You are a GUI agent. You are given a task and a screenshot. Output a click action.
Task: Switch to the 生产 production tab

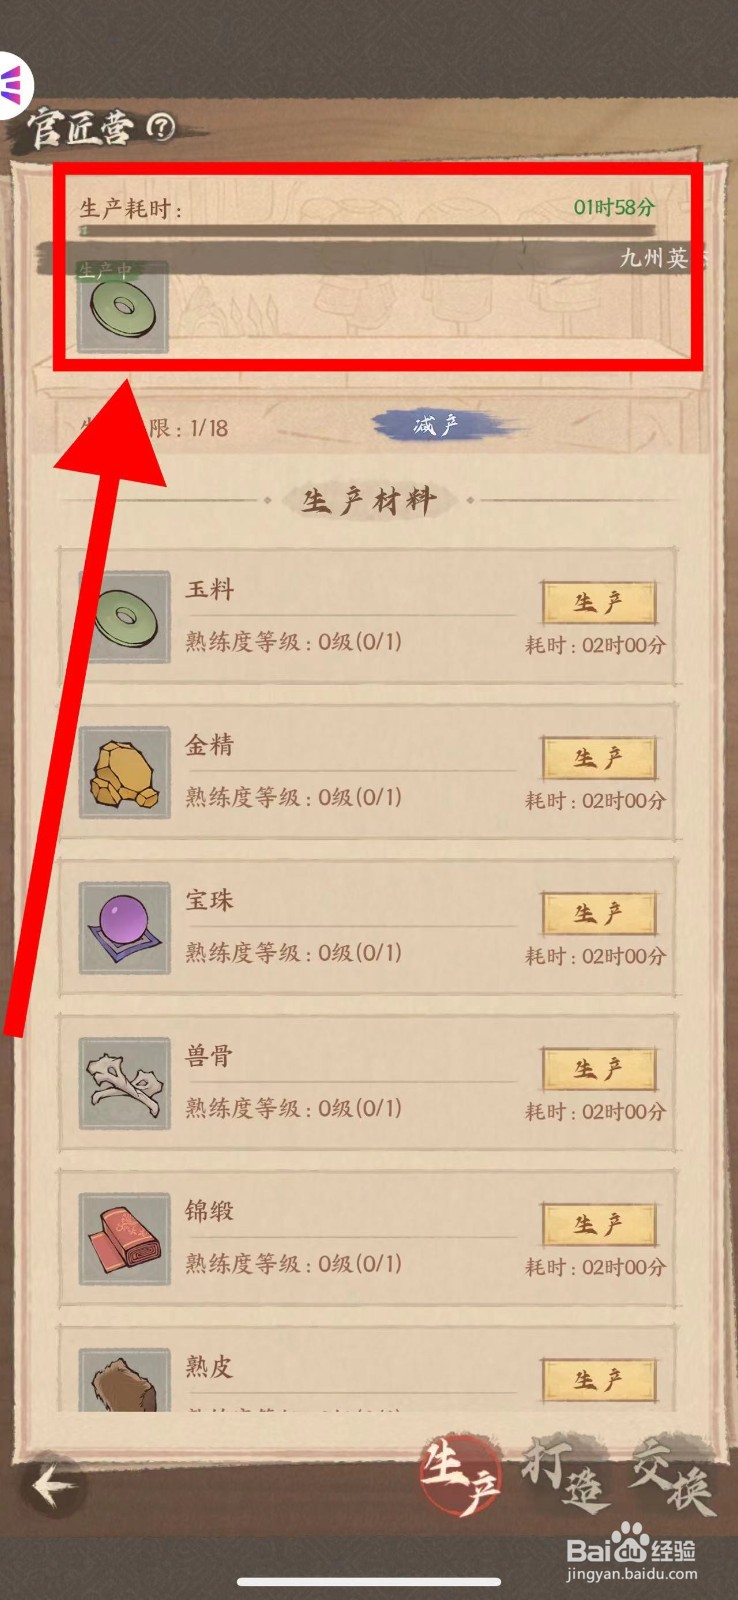coord(459,1475)
